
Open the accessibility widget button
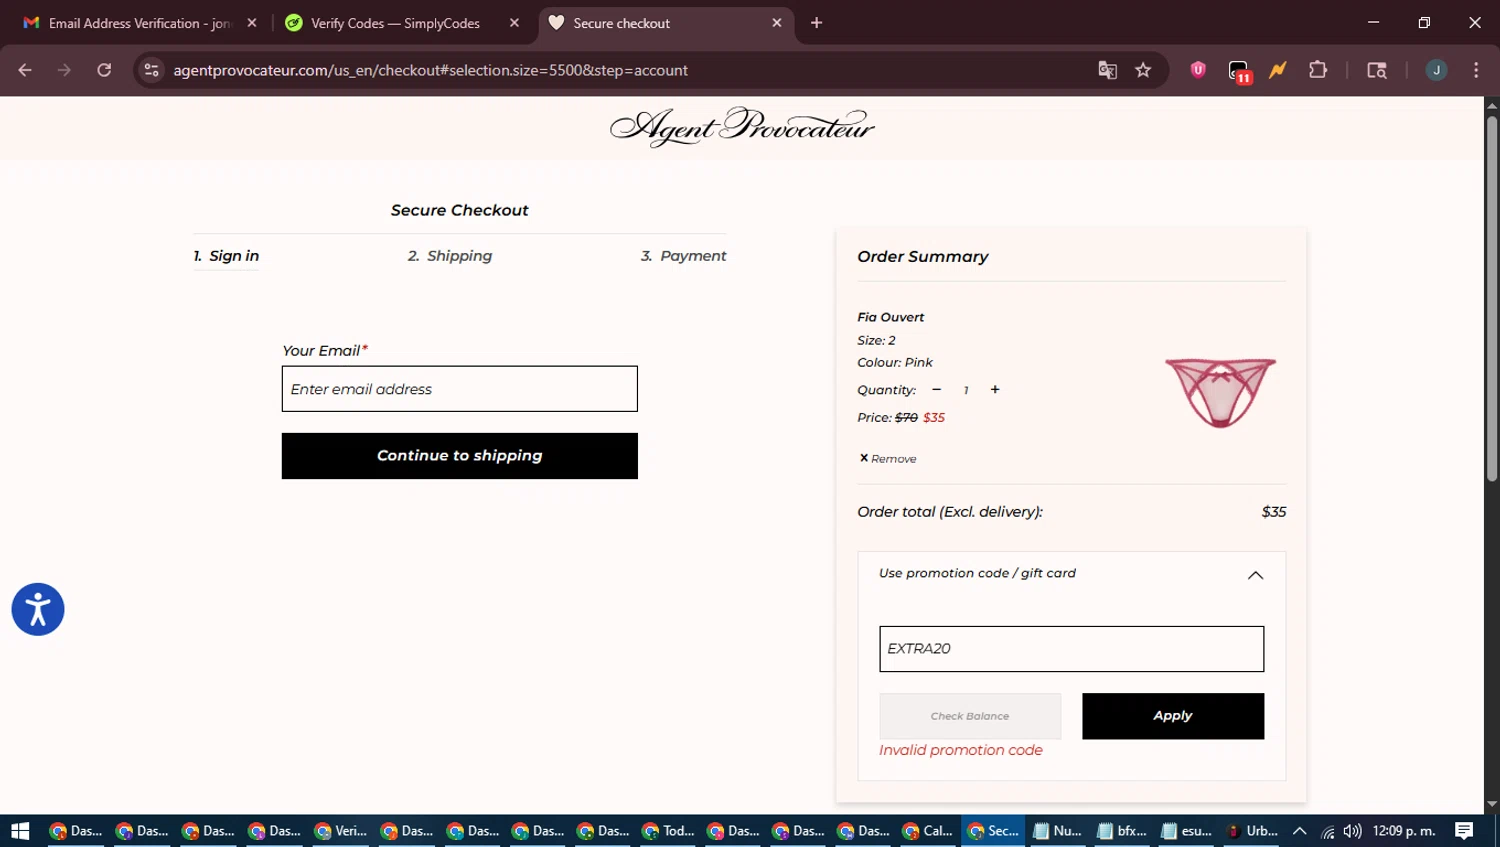(38, 609)
